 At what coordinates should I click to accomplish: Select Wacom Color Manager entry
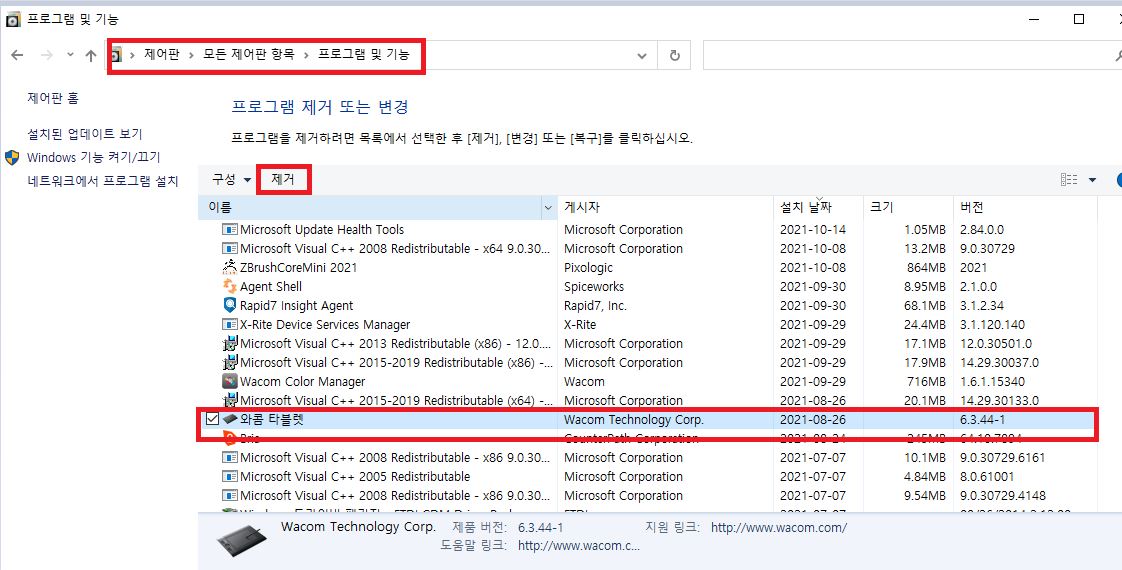coord(302,381)
